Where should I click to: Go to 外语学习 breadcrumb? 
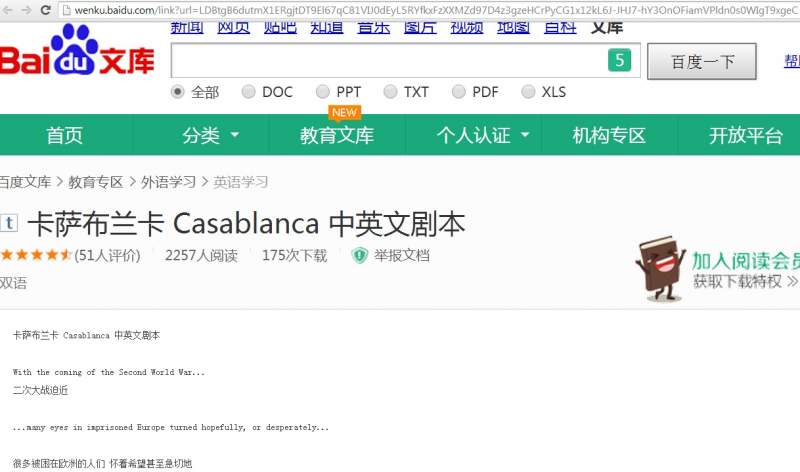point(168,182)
